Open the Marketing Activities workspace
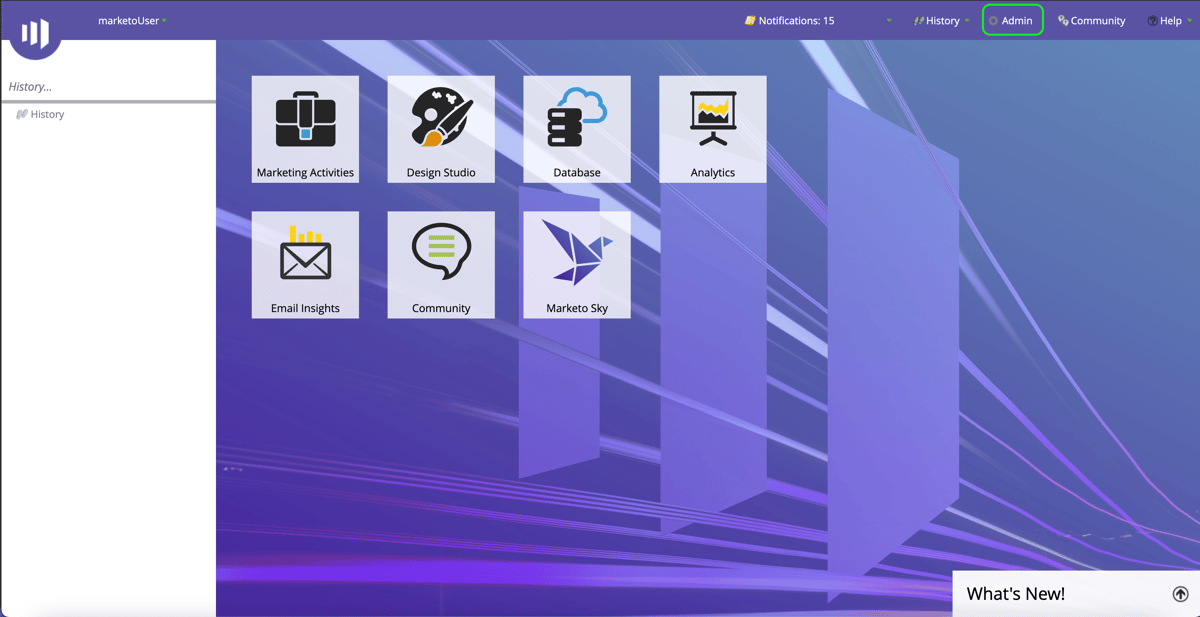 point(305,129)
